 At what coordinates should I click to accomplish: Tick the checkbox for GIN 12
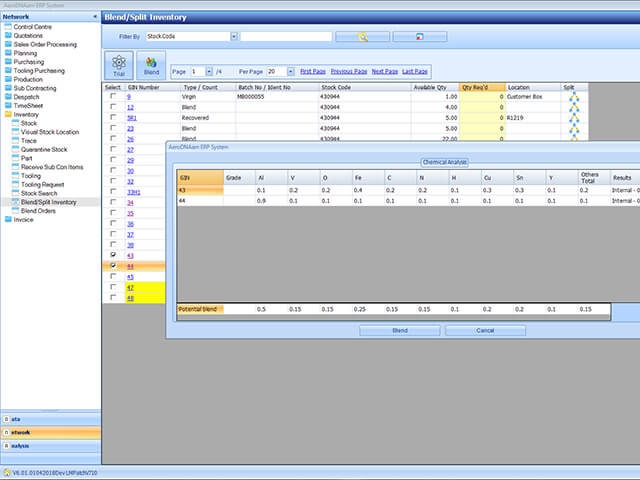pos(113,107)
